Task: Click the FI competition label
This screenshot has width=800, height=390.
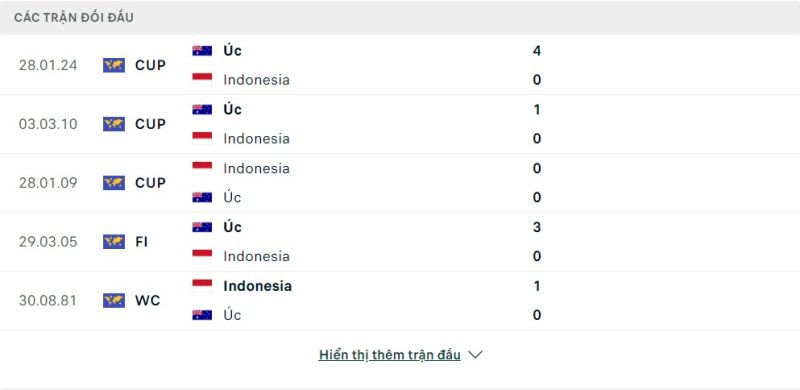Action: 141,242
